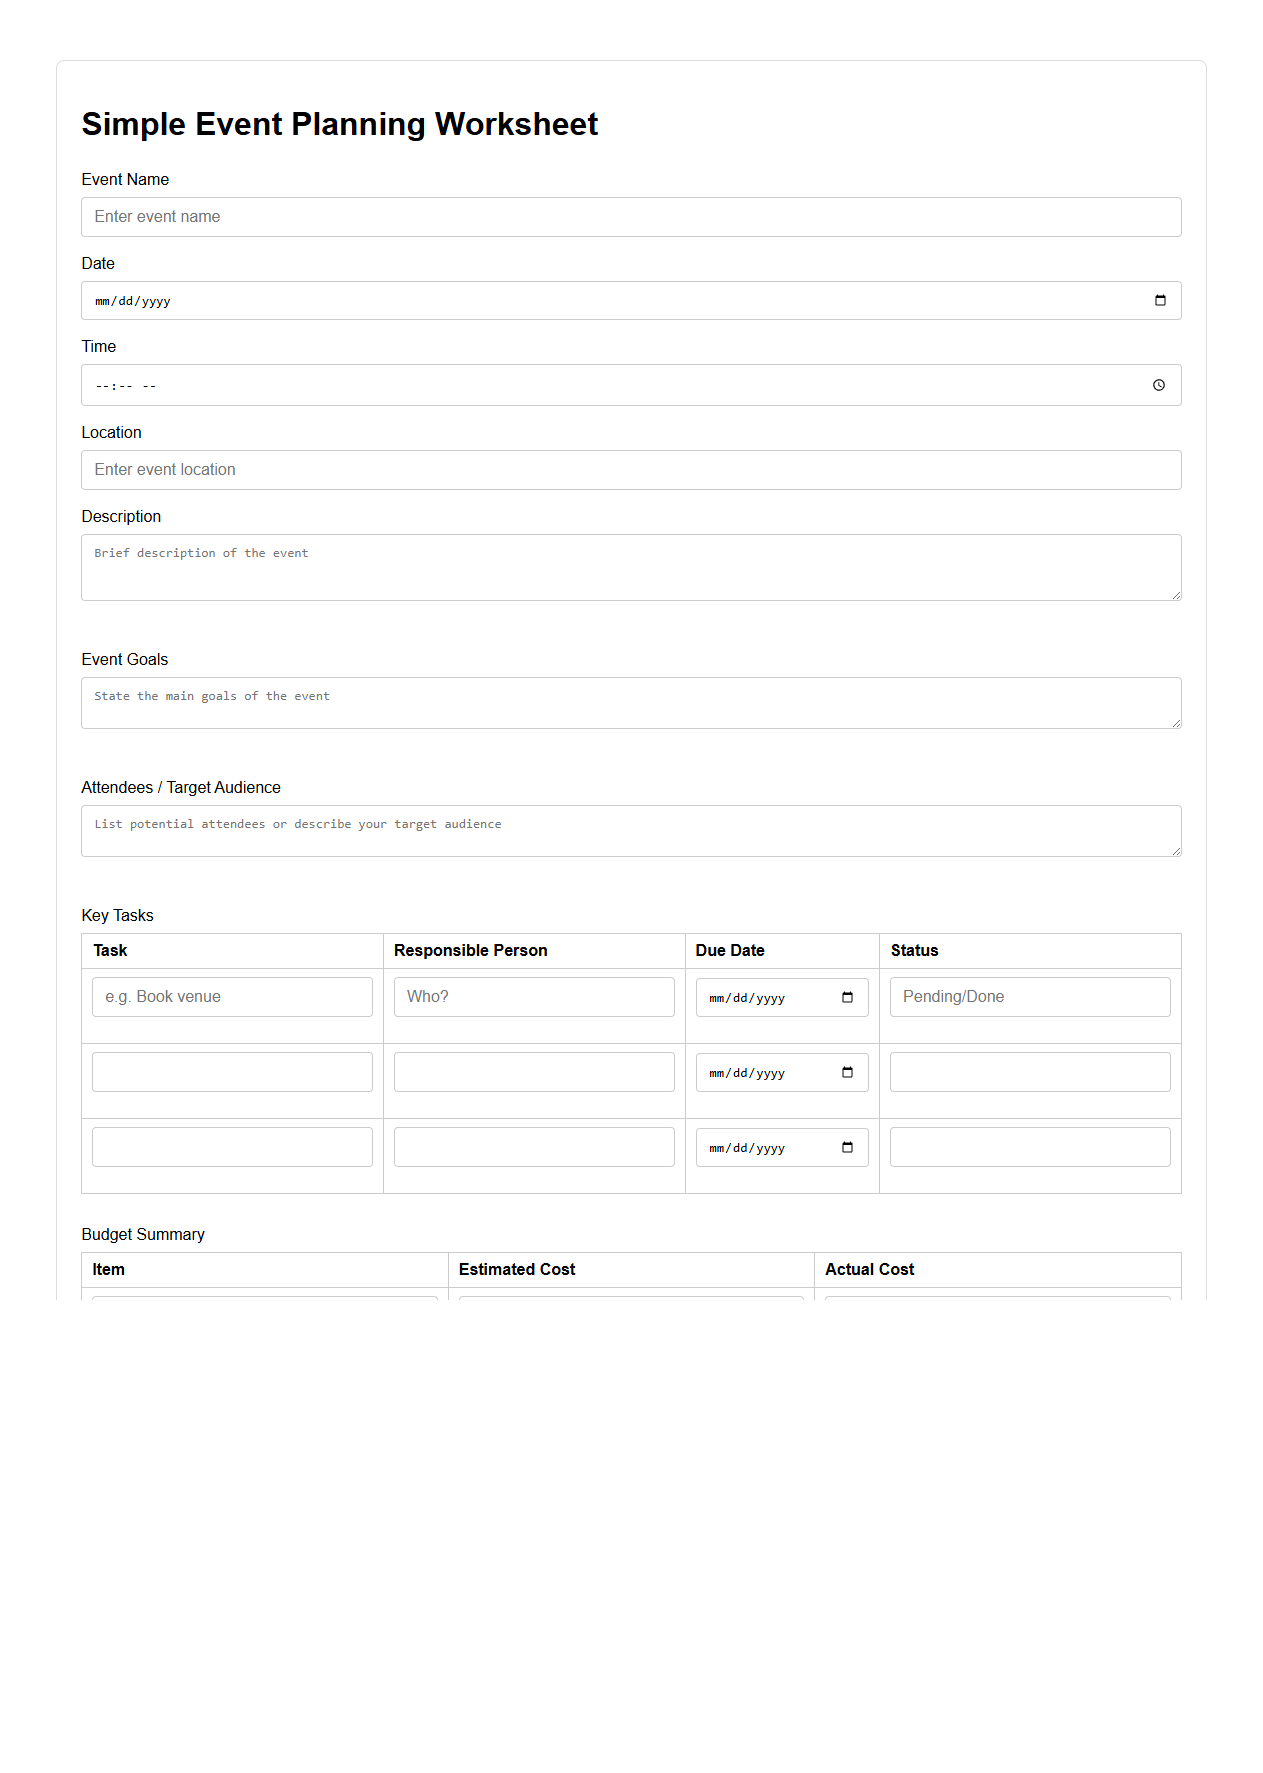Viewport: 1263px width, 1773px height.
Task: Click the Description textarea resize handle
Action: [x=1176, y=595]
